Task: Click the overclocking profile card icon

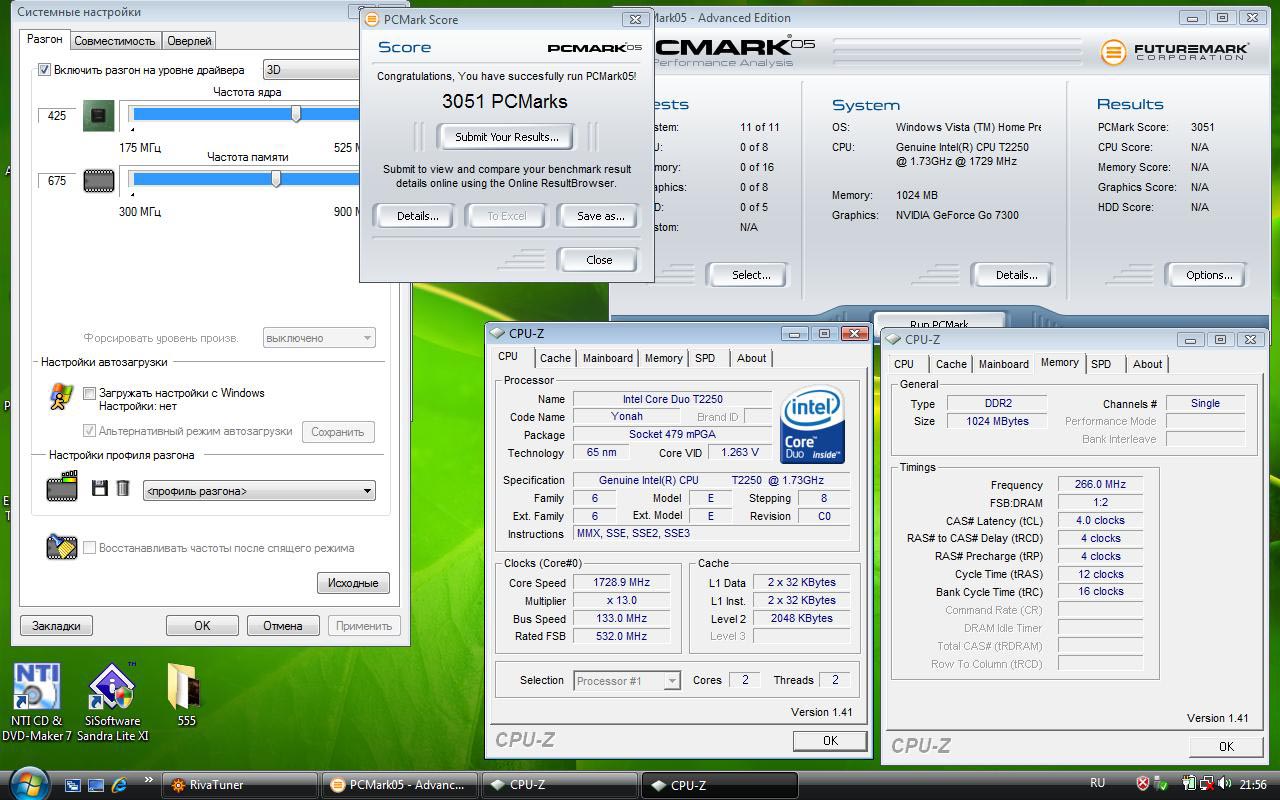Action: click(62, 488)
